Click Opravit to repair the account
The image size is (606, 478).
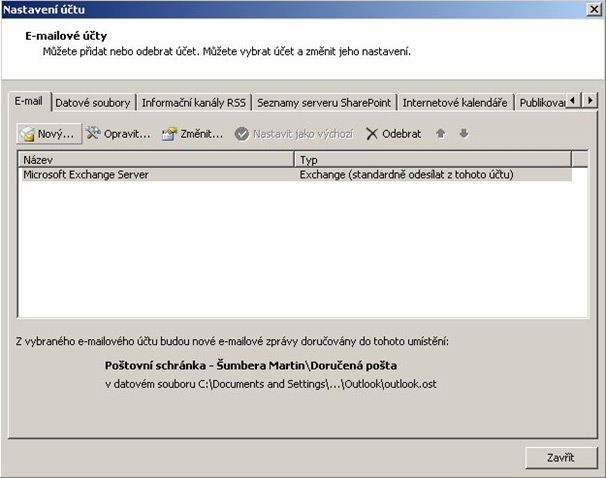[x=118, y=133]
